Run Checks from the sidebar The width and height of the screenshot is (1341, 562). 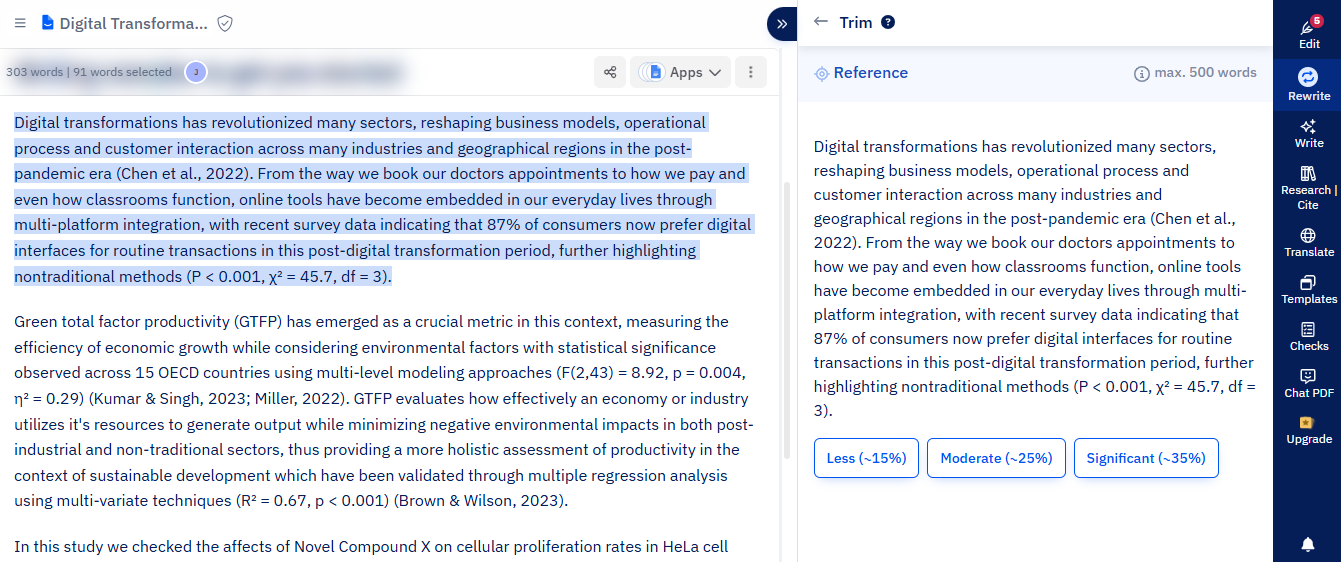point(1309,336)
